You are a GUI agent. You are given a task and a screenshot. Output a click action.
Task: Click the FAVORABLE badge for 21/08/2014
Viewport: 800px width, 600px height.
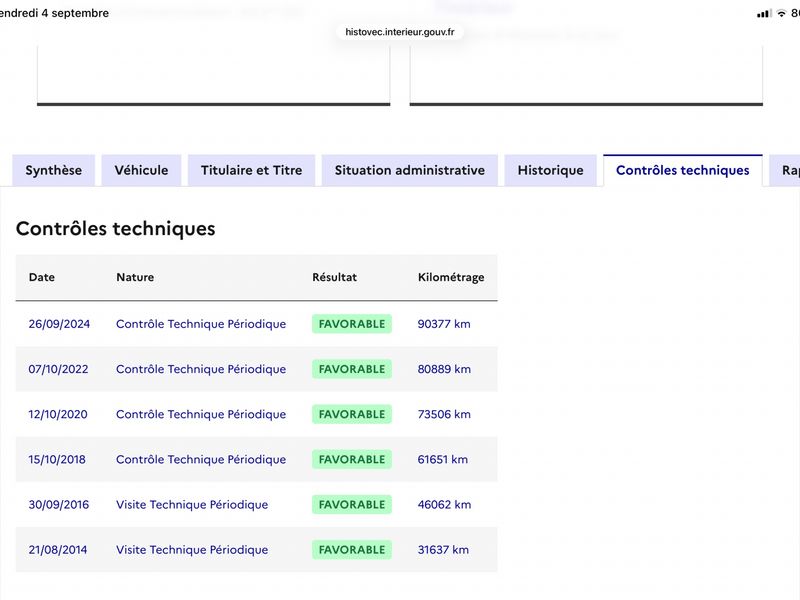pyautogui.click(x=352, y=549)
